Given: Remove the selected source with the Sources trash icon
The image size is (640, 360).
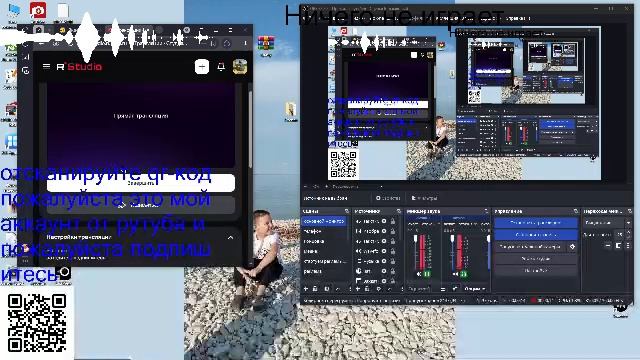Looking at the screenshot, I should [x=367, y=289].
